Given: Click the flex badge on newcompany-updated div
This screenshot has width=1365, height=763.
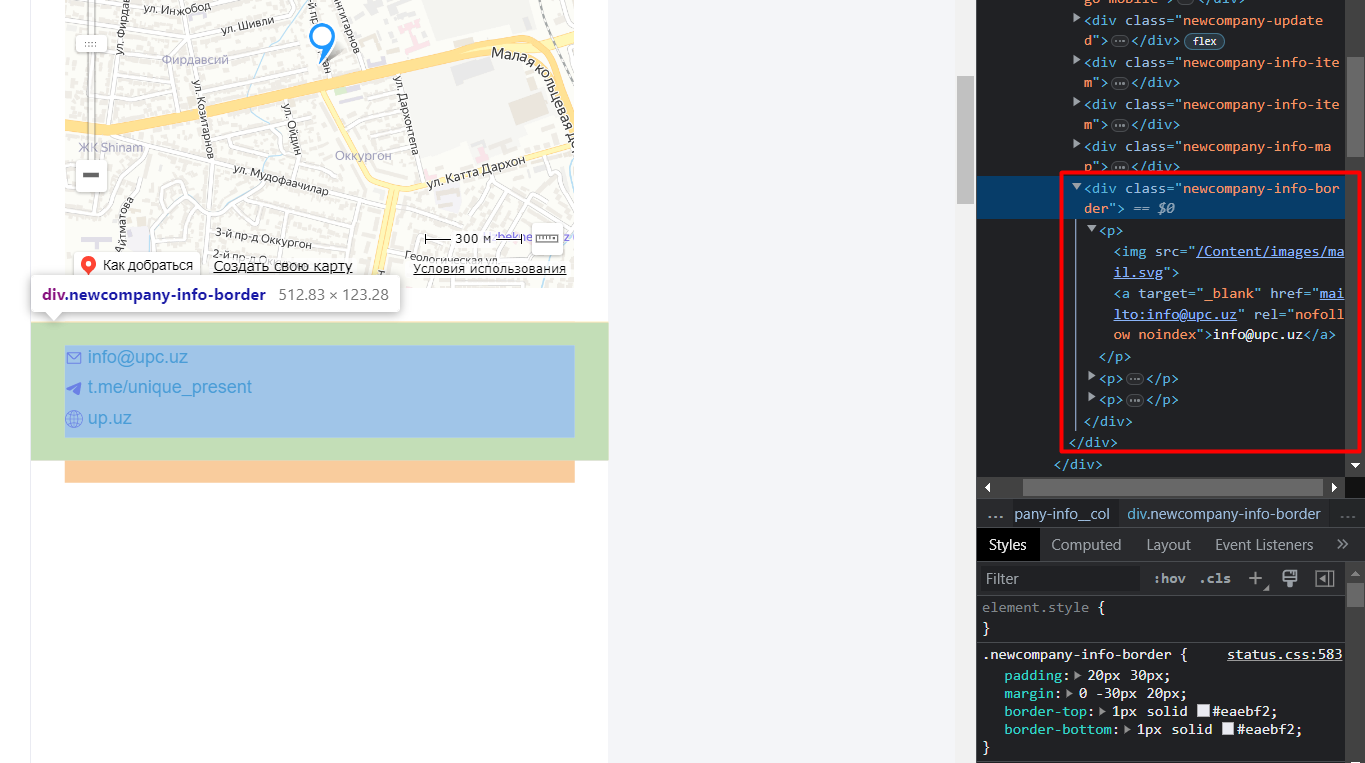Looking at the screenshot, I should point(1205,41).
